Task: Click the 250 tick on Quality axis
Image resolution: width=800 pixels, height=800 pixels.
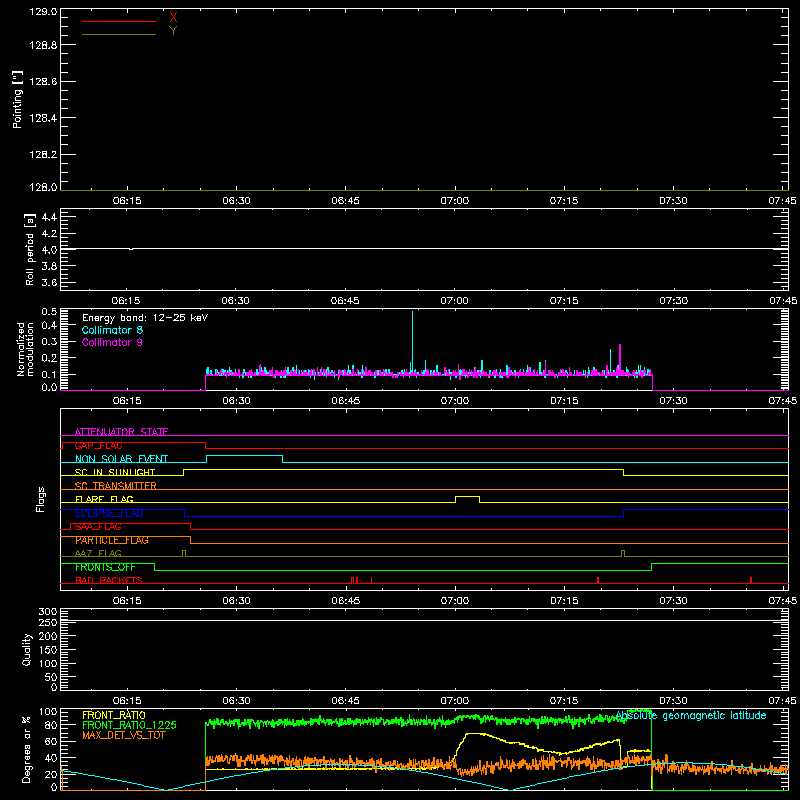Action: click(x=48, y=622)
